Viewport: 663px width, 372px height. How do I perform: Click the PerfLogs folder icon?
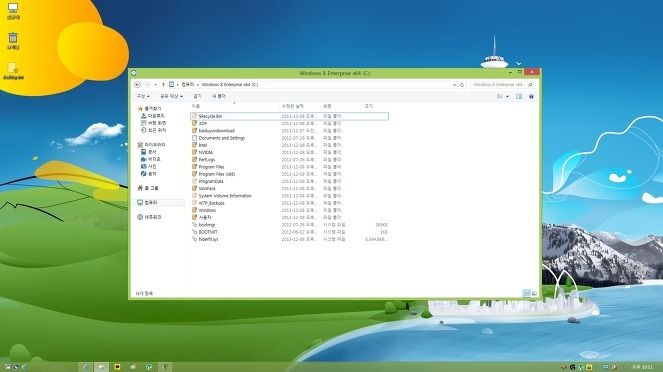(x=195, y=159)
